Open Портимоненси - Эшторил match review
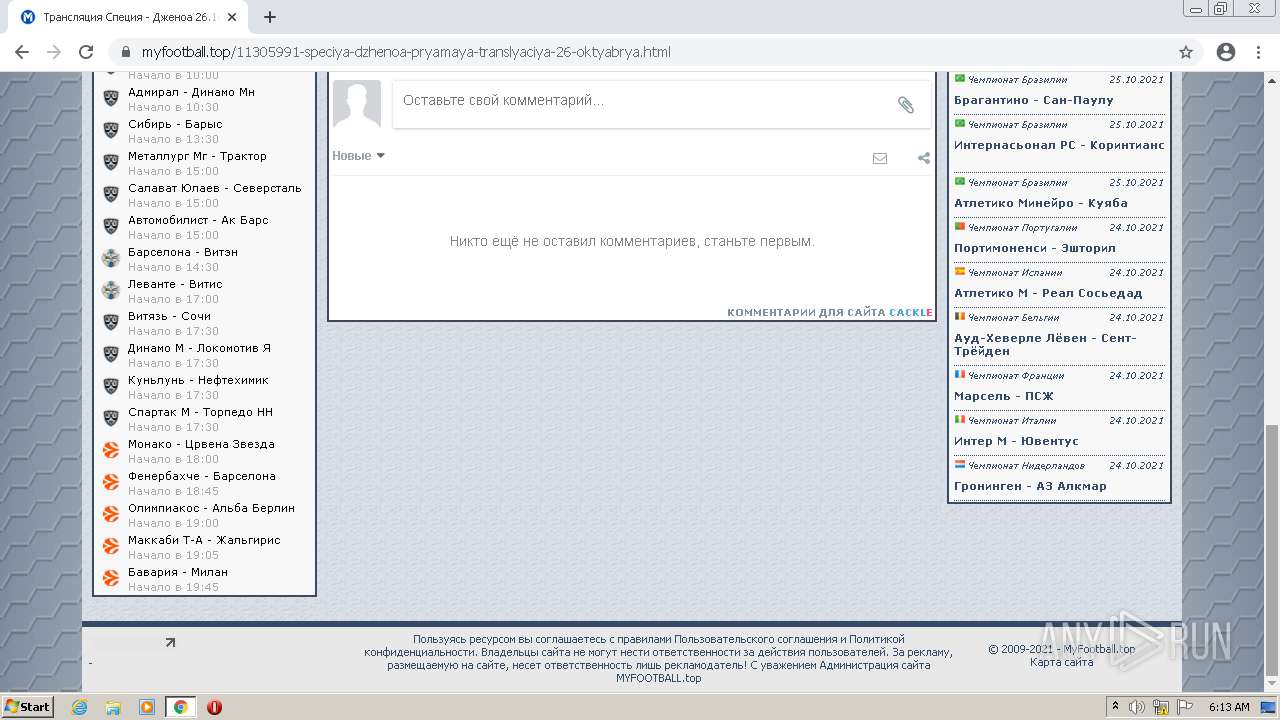 (x=1035, y=248)
